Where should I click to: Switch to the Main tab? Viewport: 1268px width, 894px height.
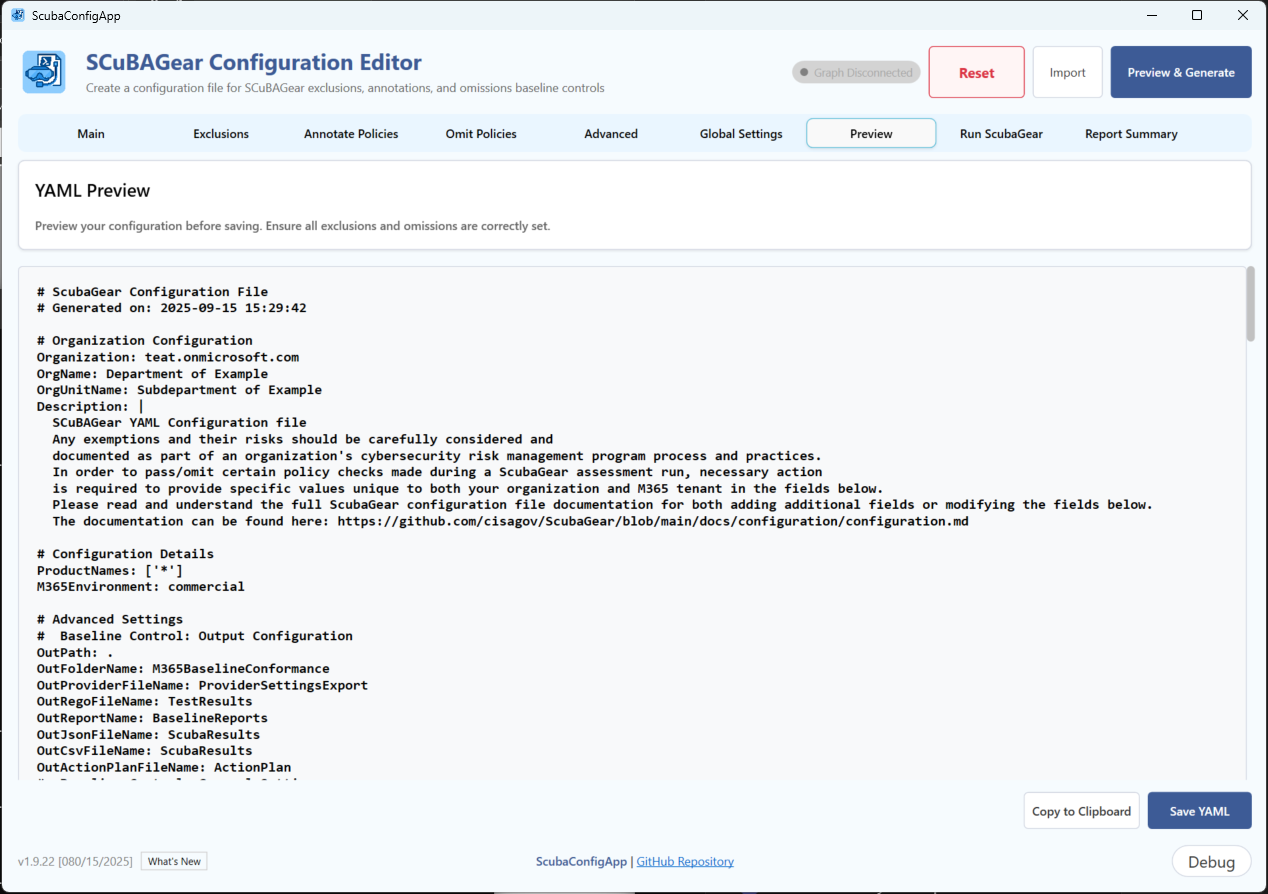[91, 134]
